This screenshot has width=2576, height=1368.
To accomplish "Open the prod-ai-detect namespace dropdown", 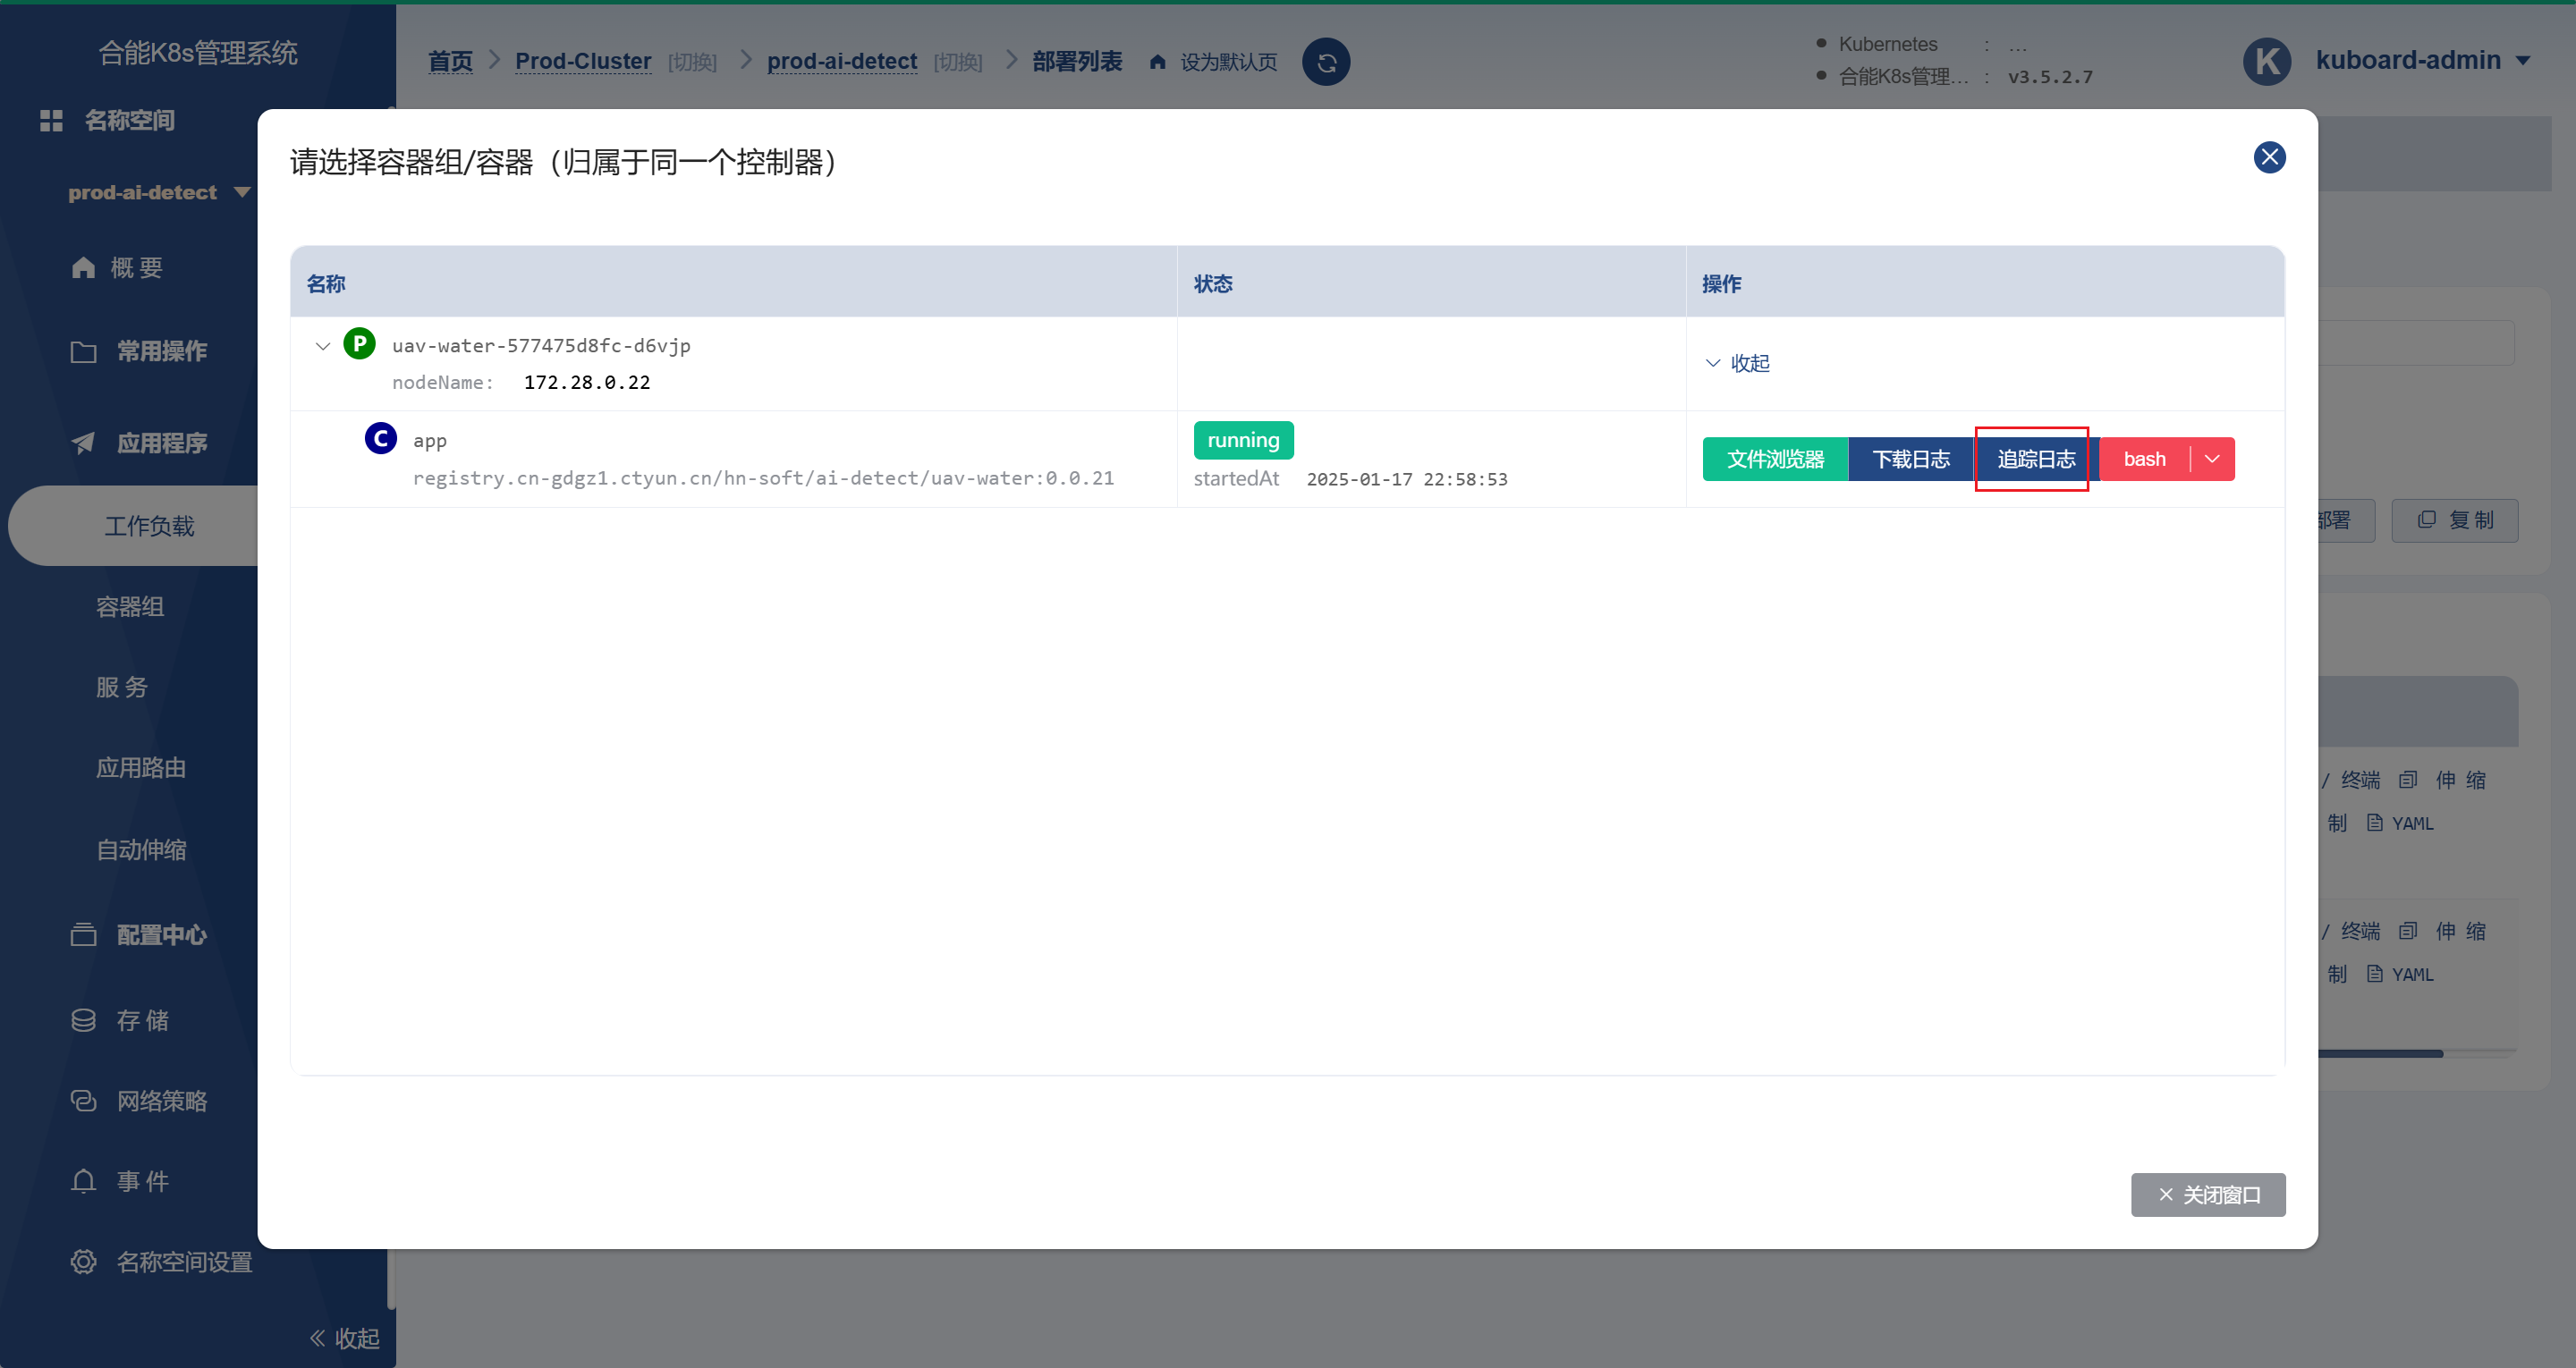I will [159, 192].
